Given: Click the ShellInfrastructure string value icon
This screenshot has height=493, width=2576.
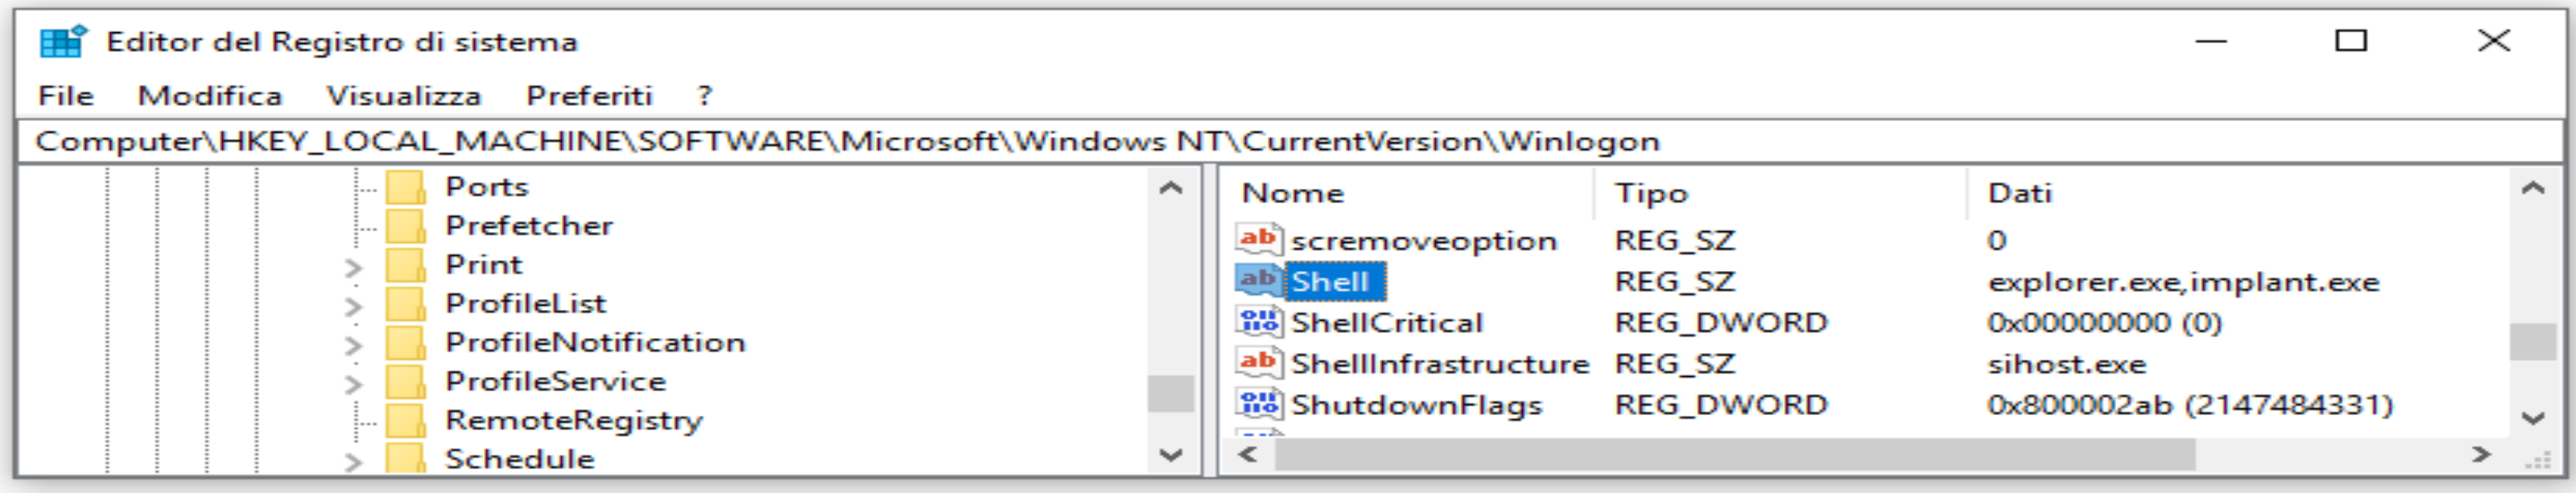Looking at the screenshot, I should pyautogui.click(x=1258, y=363).
